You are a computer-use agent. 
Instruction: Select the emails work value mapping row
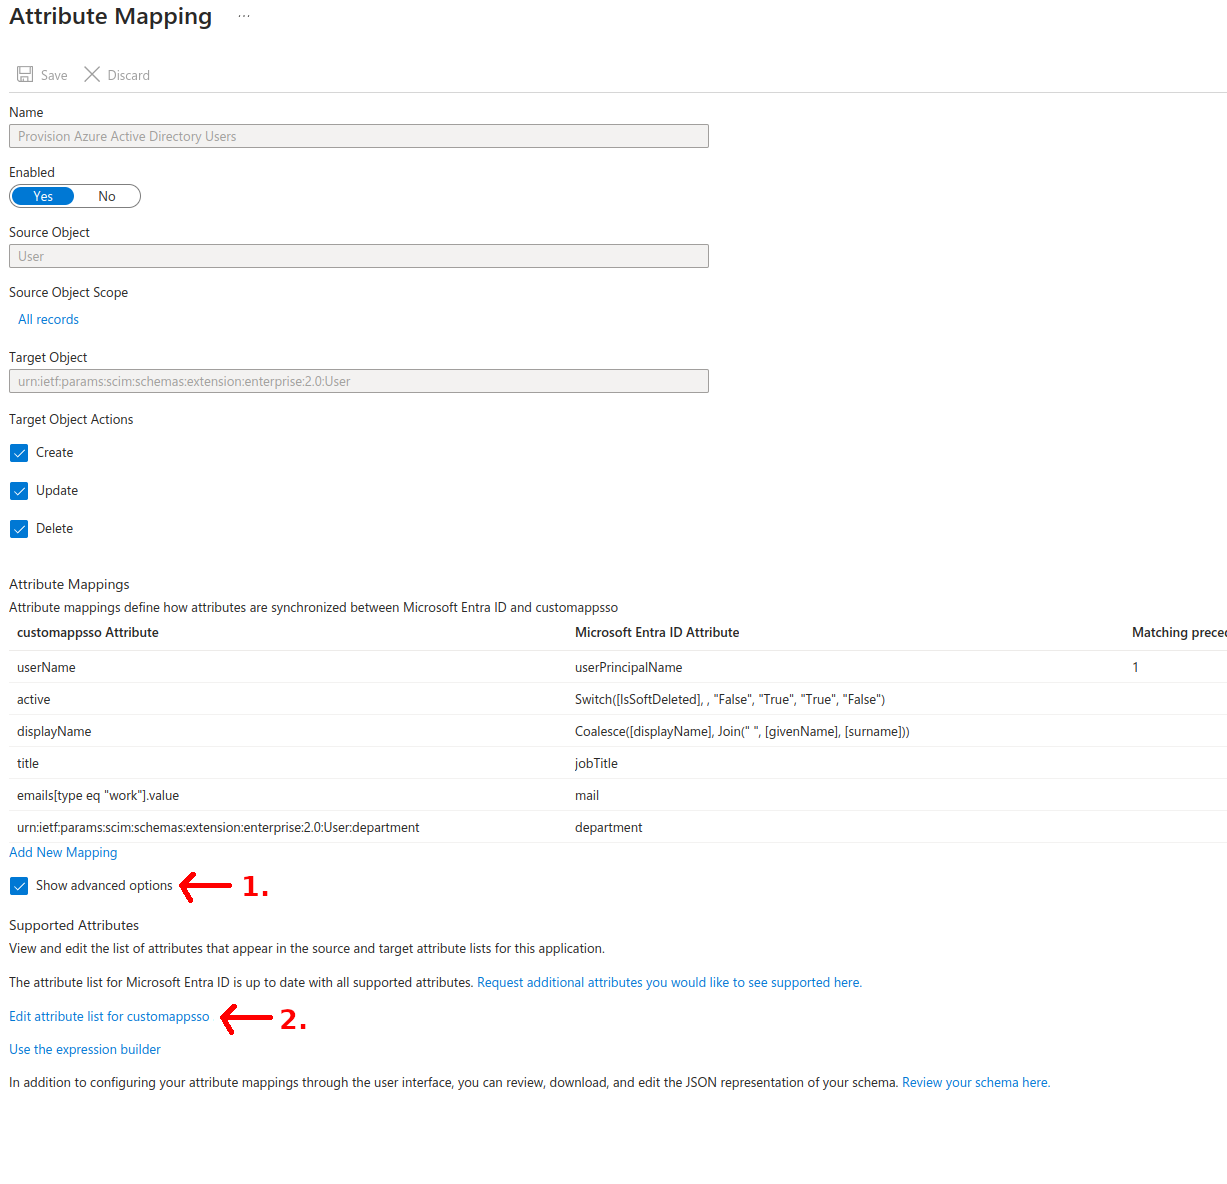point(98,795)
